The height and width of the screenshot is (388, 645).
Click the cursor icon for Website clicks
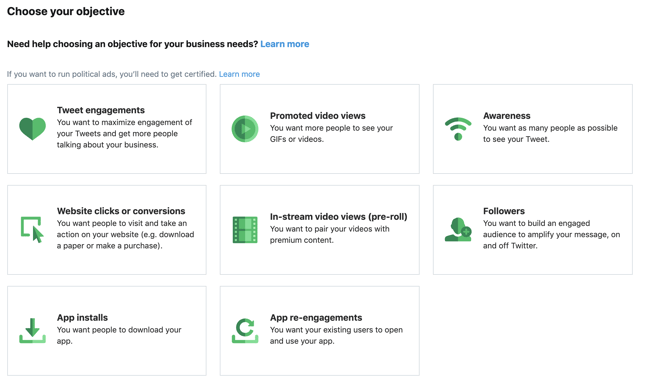pos(32,229)
